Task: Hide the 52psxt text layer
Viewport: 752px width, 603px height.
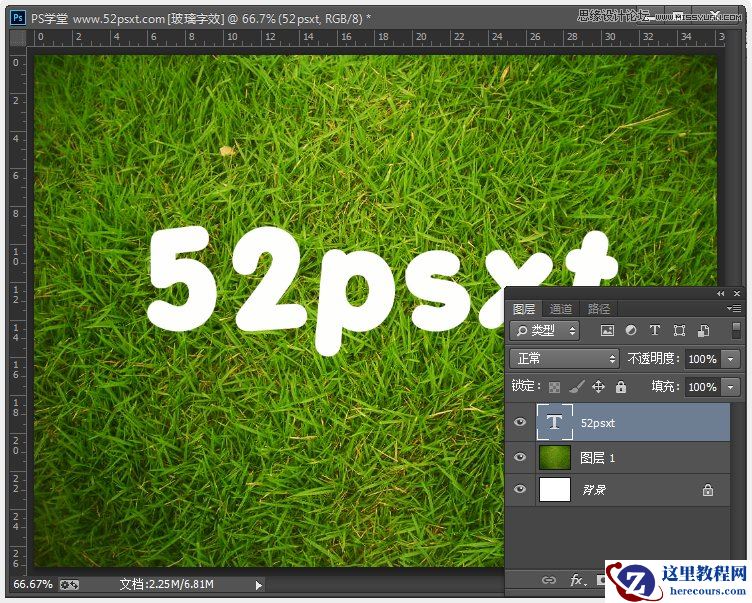Action: (x=520, y=422)
